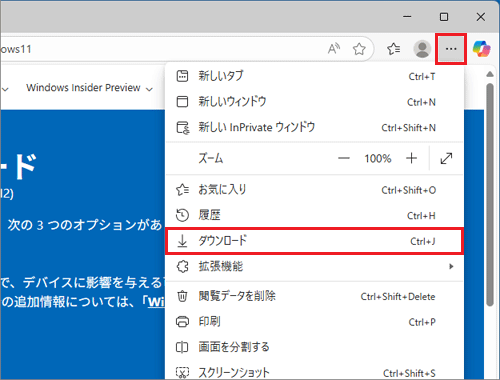Expand the 拡張機能 submenu arrow

(451, 266)
